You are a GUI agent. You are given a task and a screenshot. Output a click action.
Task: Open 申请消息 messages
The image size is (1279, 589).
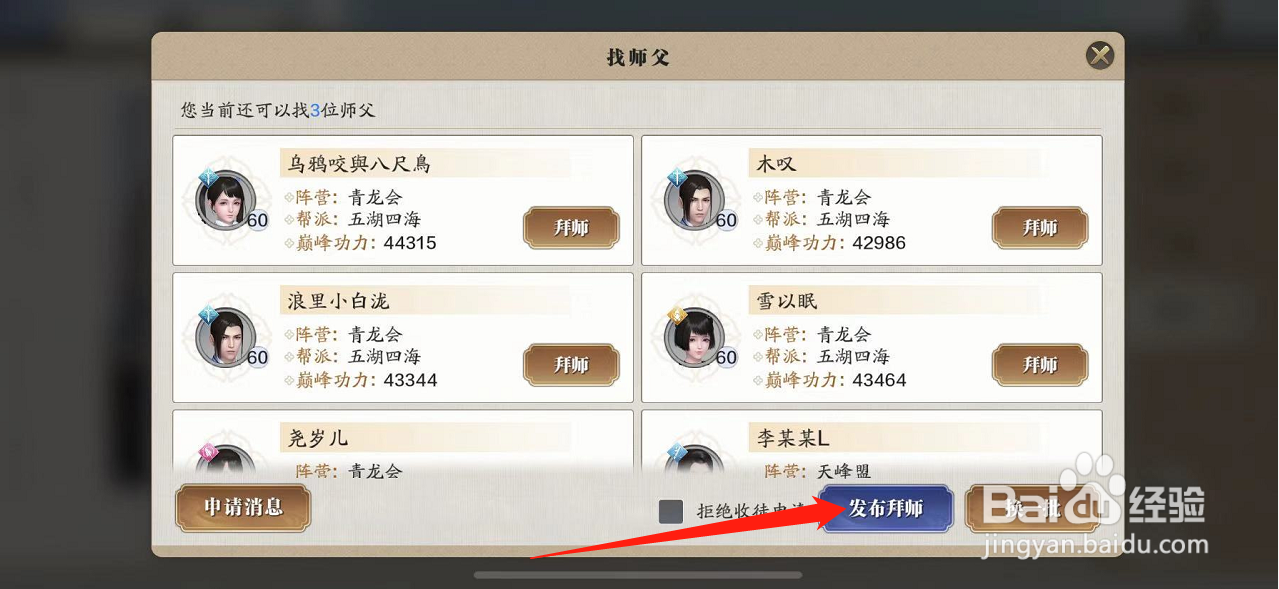pos(243,508)
